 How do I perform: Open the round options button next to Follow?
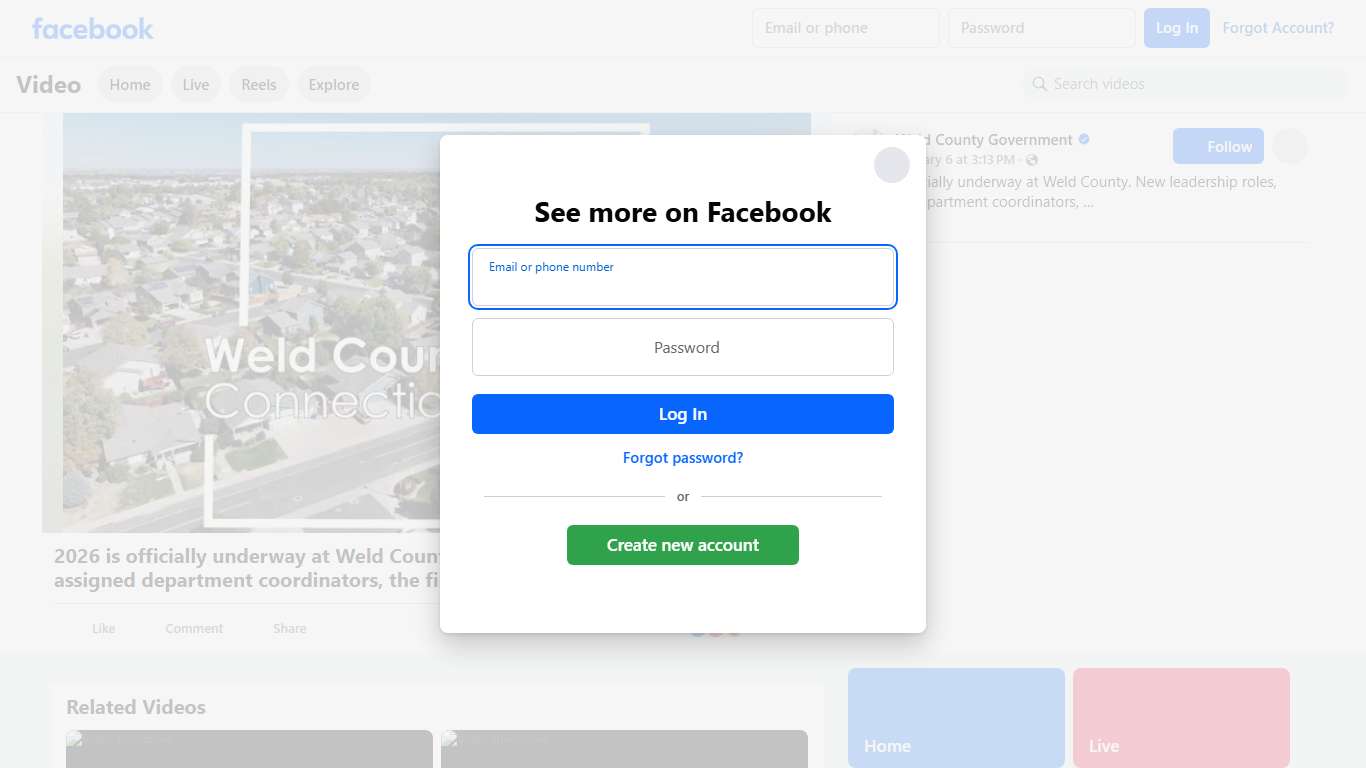pos(1290,146)
